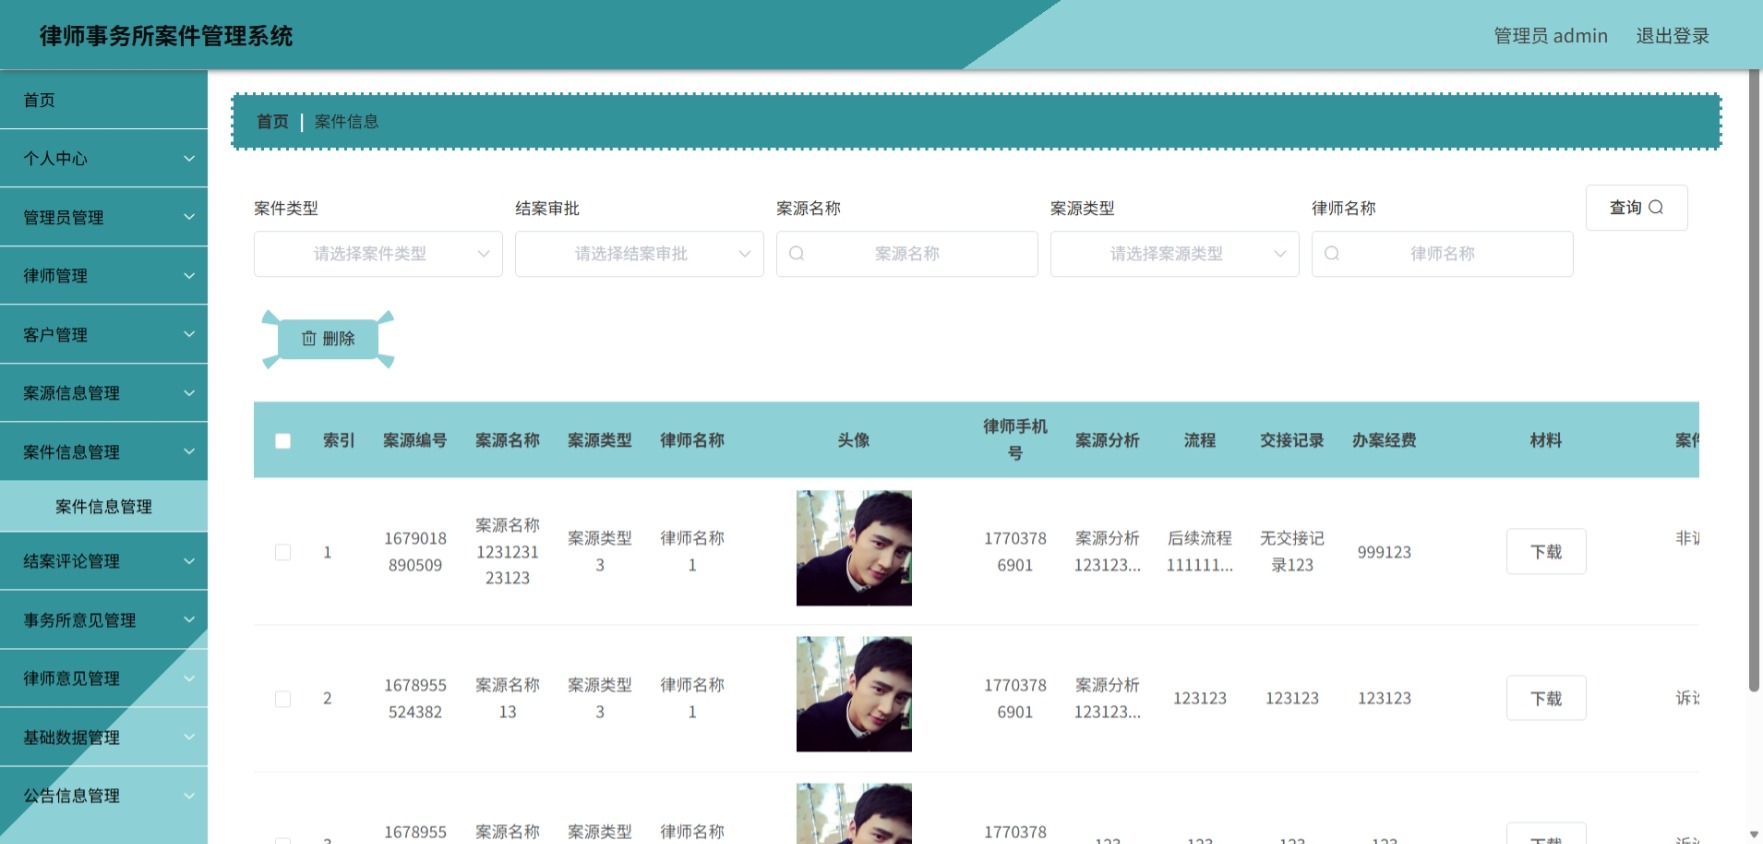Click the 案源名称13 cell in row 2
The width and height of the screenshot is (1763, 844).
(507, 699)
